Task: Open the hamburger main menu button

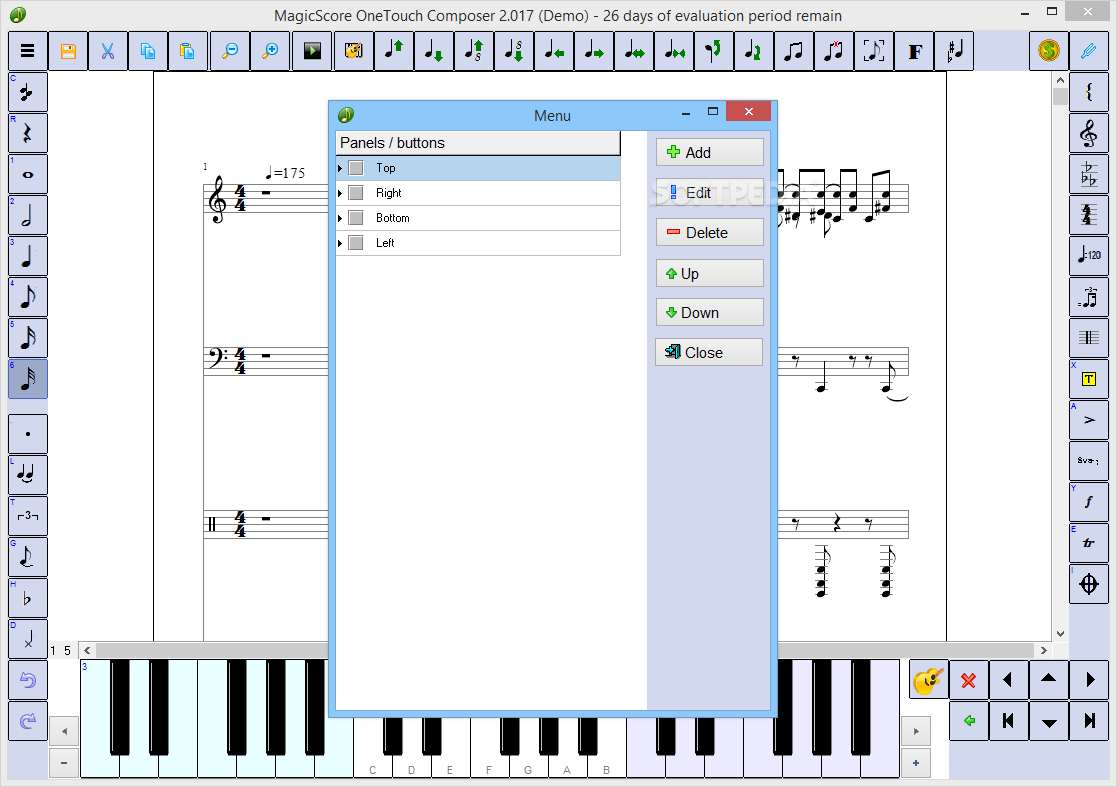Action: (x=28, y=51)
